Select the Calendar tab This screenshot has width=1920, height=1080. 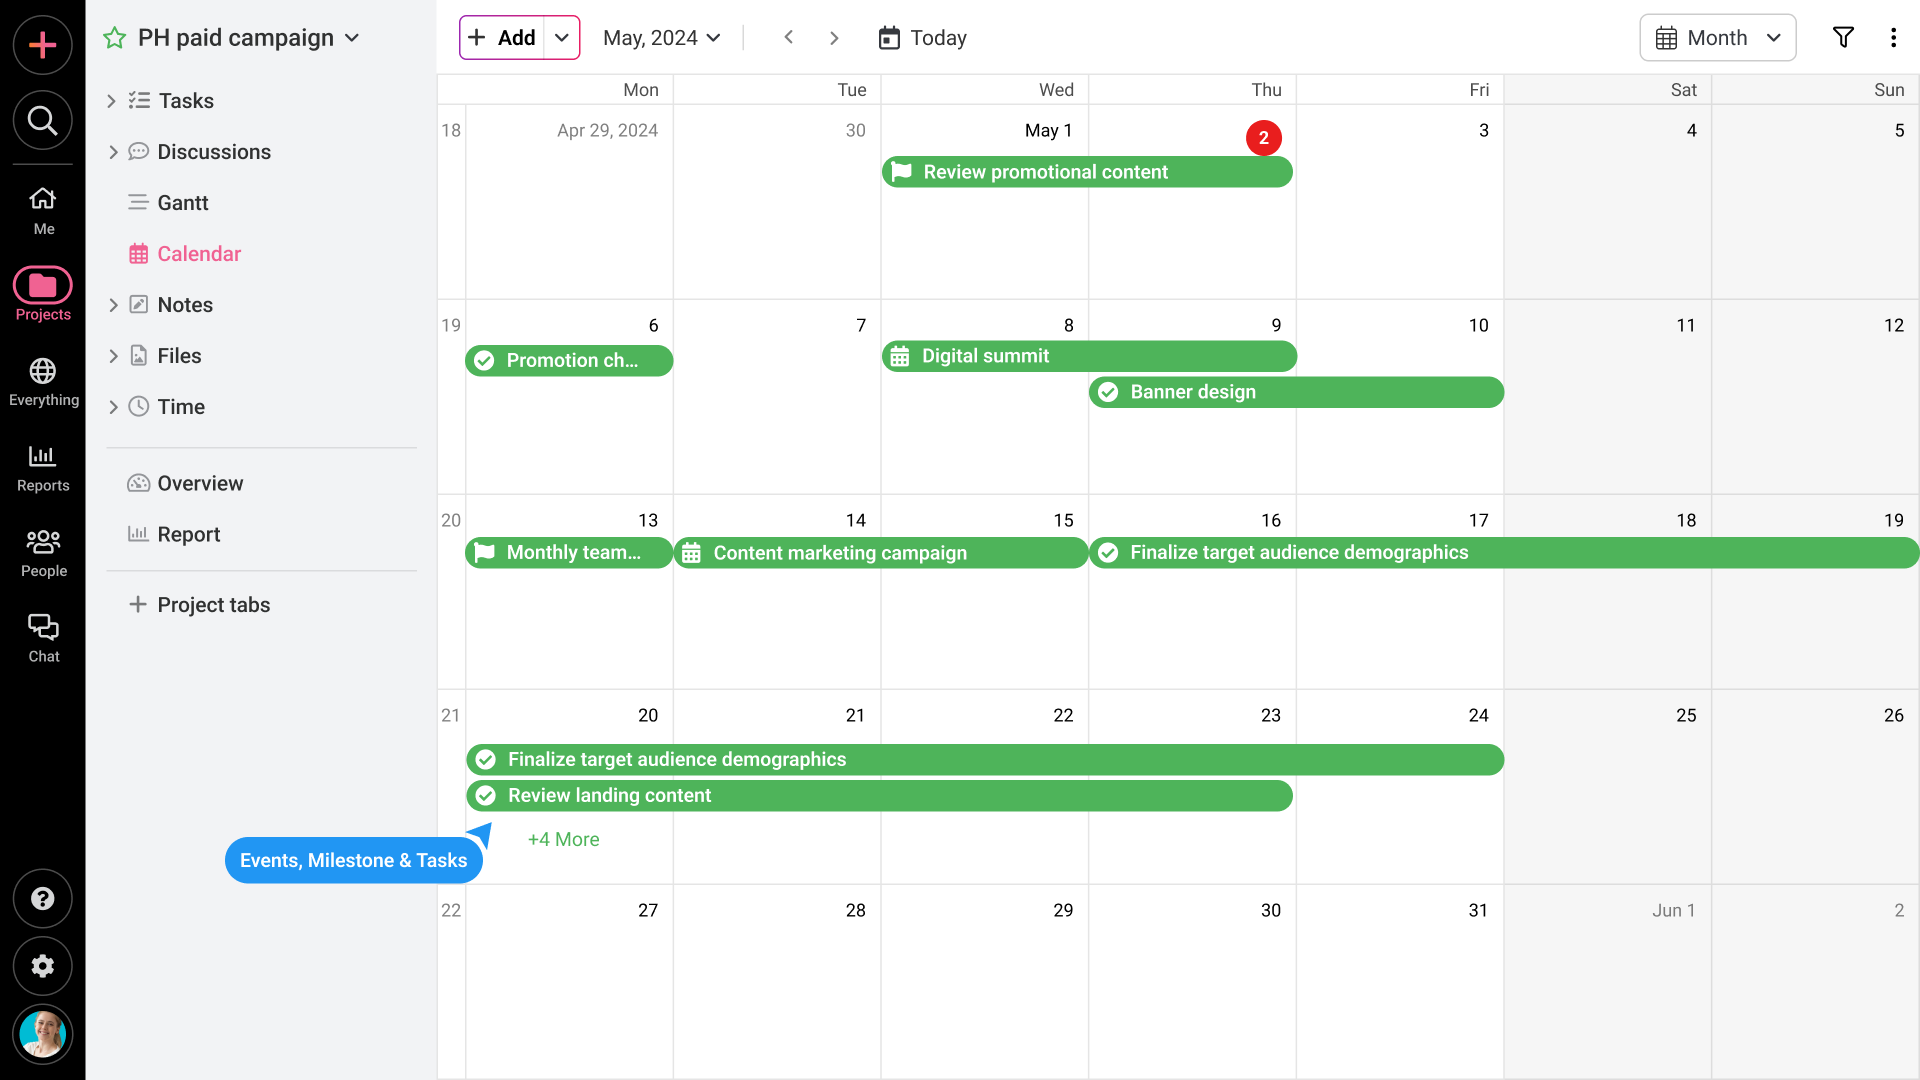click(185, 254)
